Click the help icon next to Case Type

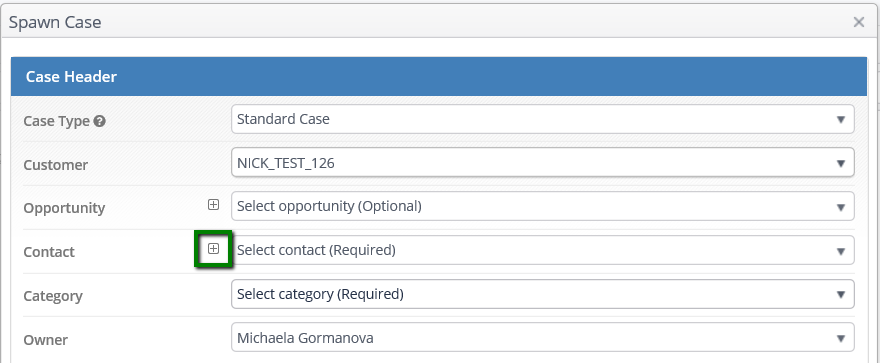pyautogui.click(x=99, y=121)
